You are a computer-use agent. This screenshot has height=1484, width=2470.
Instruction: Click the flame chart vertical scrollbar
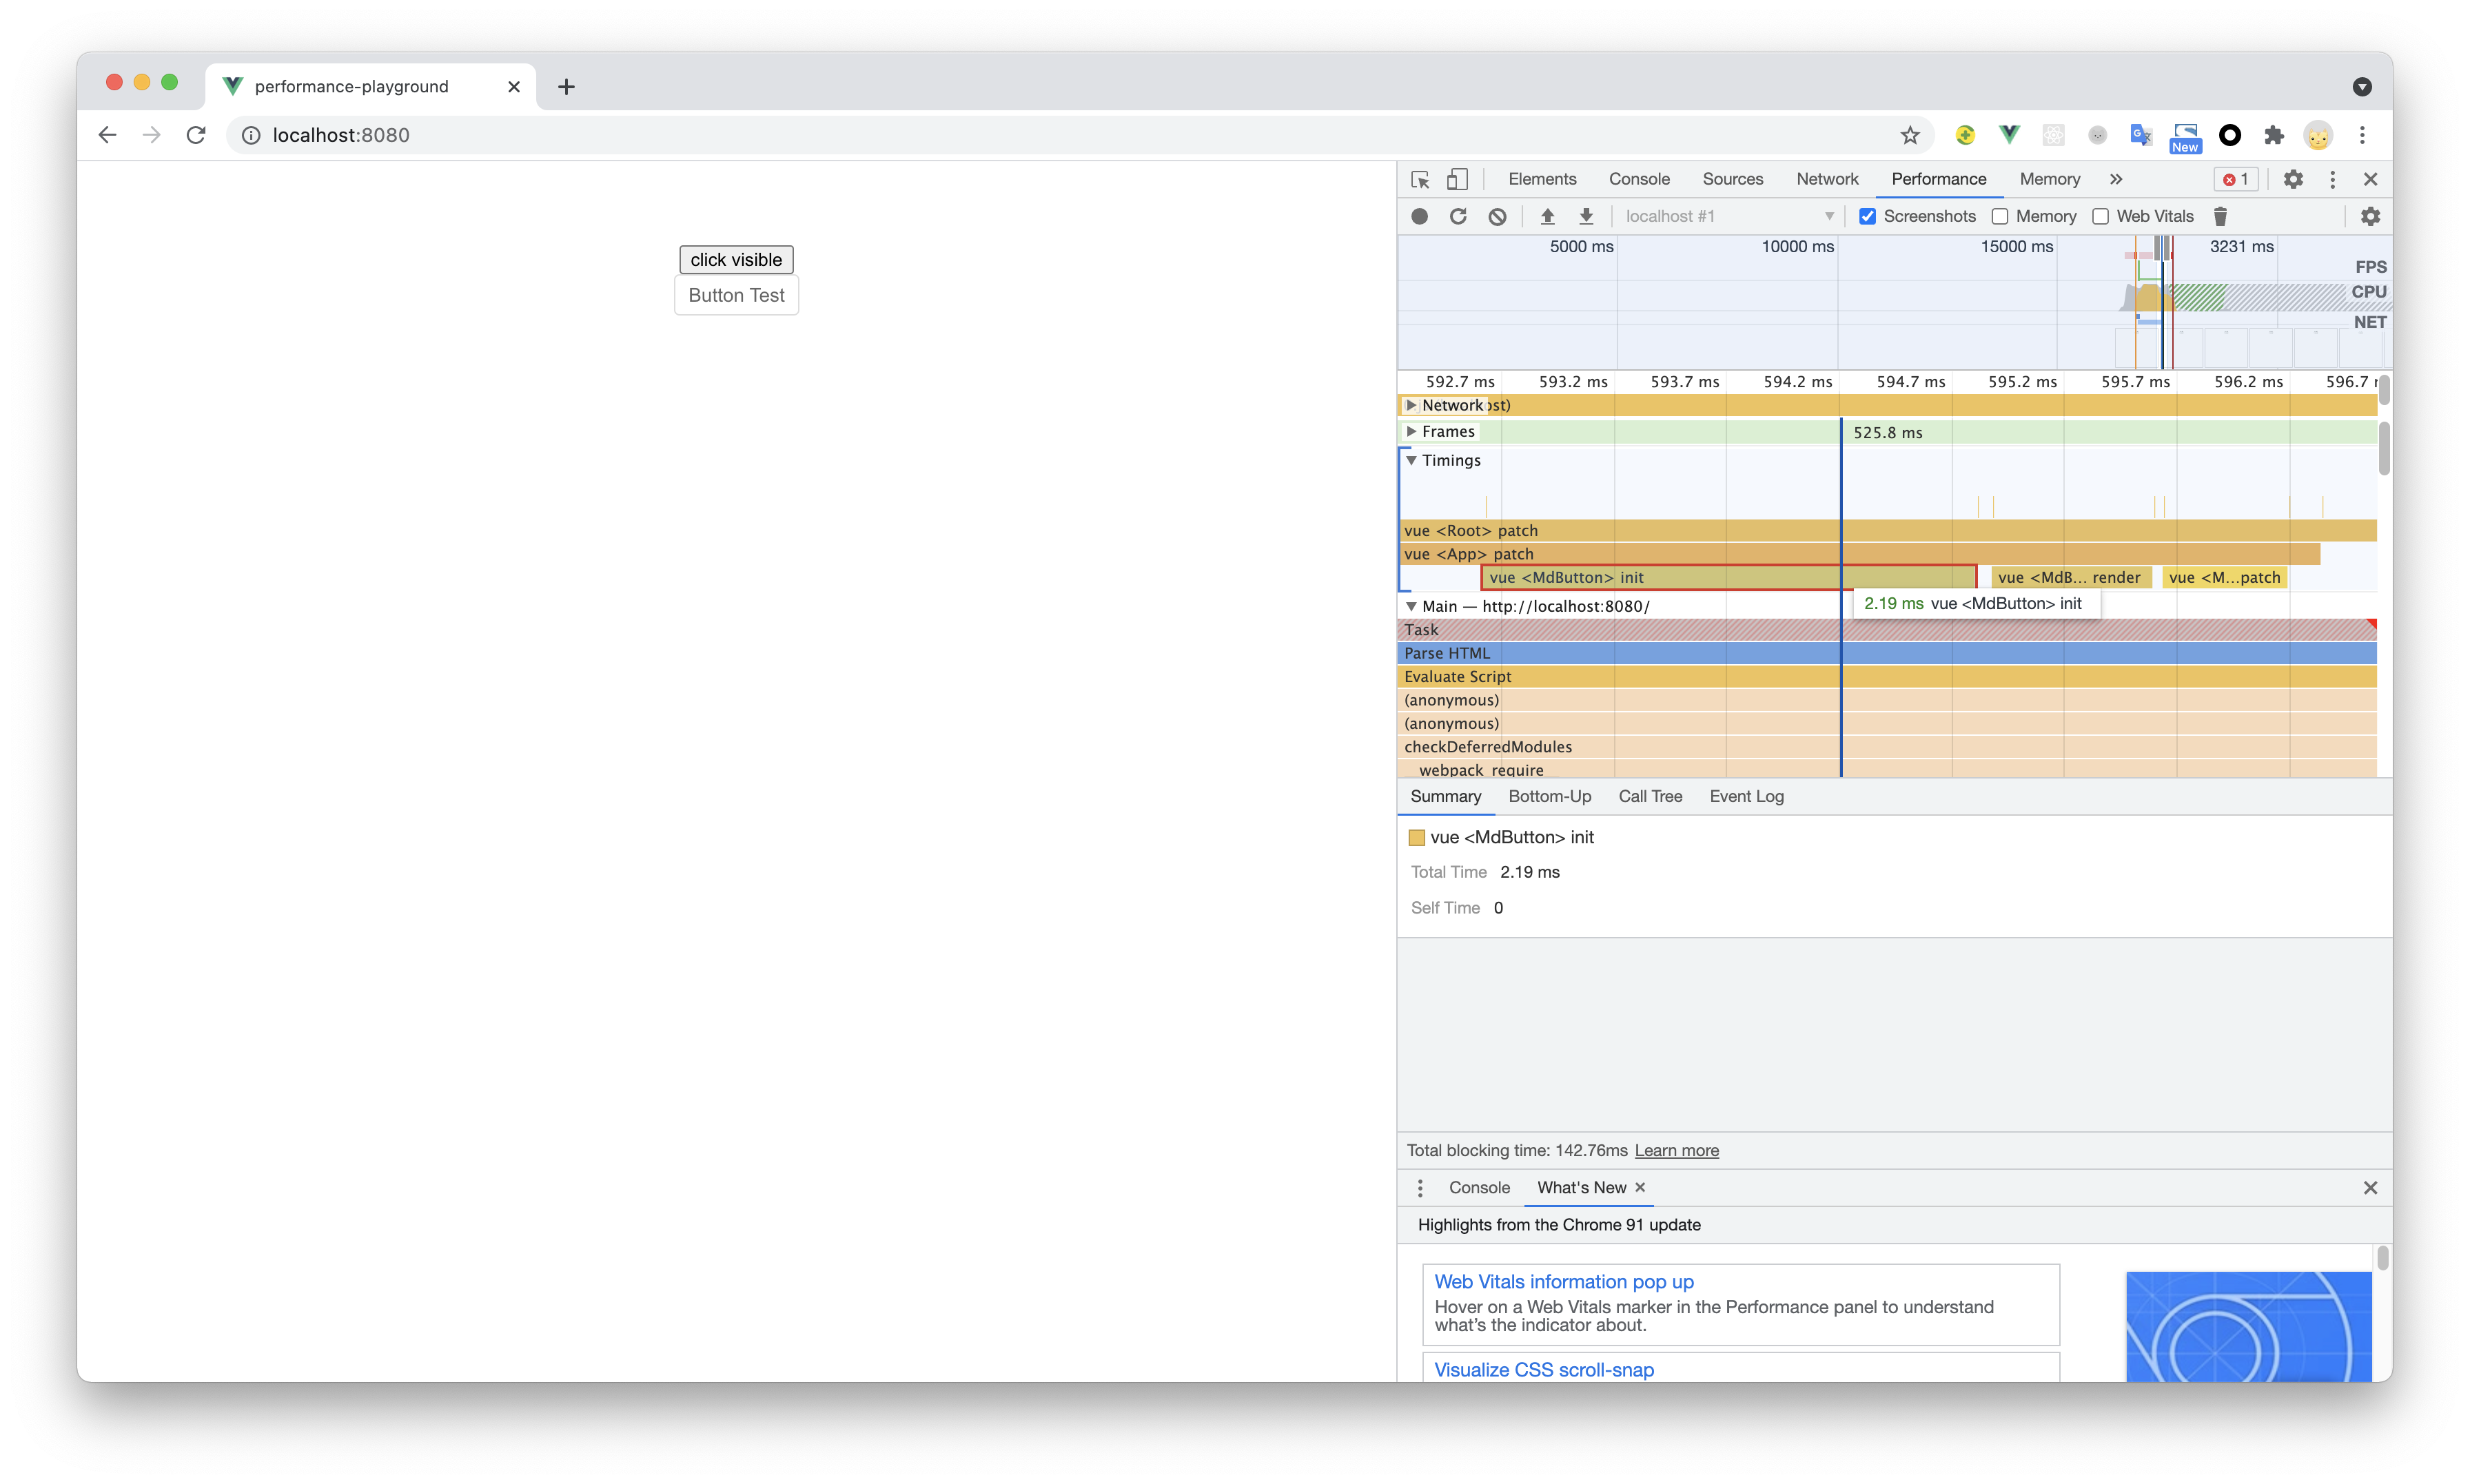tap(2384, 449)
